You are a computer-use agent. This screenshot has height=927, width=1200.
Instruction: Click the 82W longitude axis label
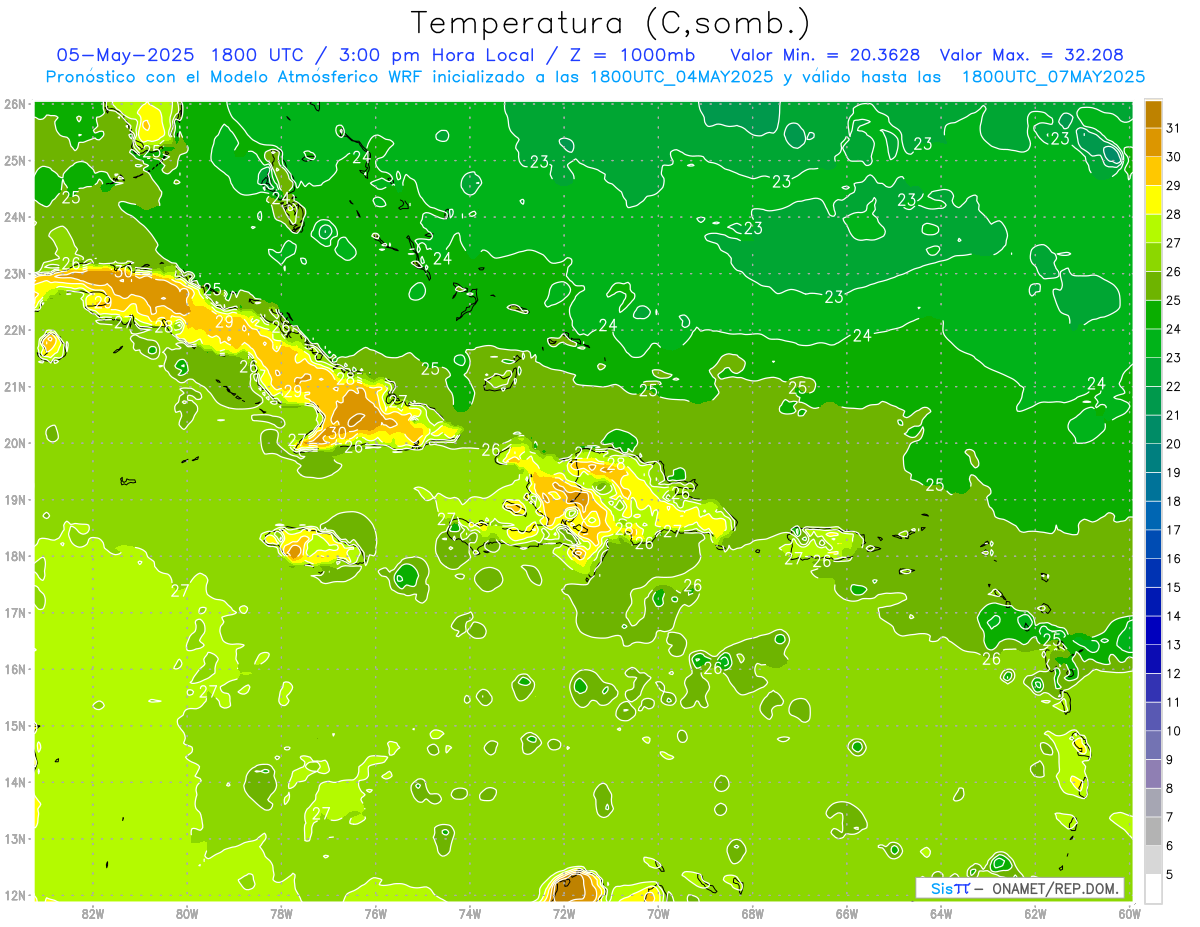(x=93, y=913)
